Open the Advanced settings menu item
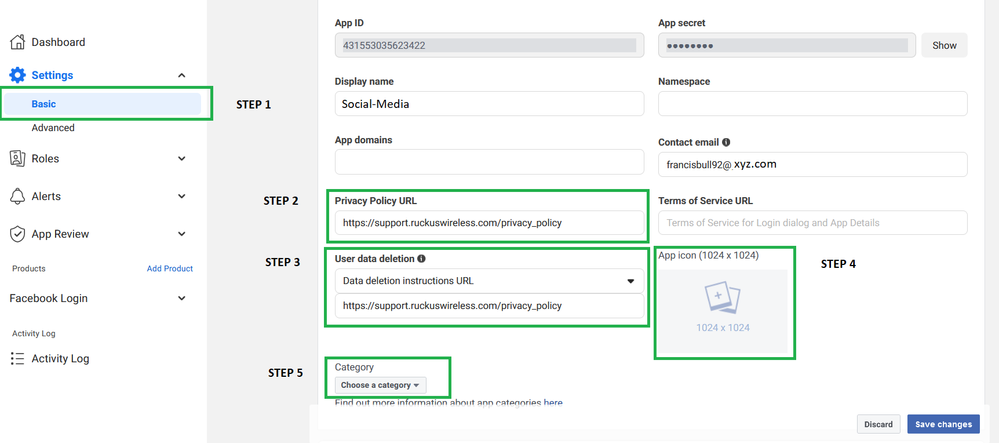Viewport: 999px width, 443px height. point(53,128)
